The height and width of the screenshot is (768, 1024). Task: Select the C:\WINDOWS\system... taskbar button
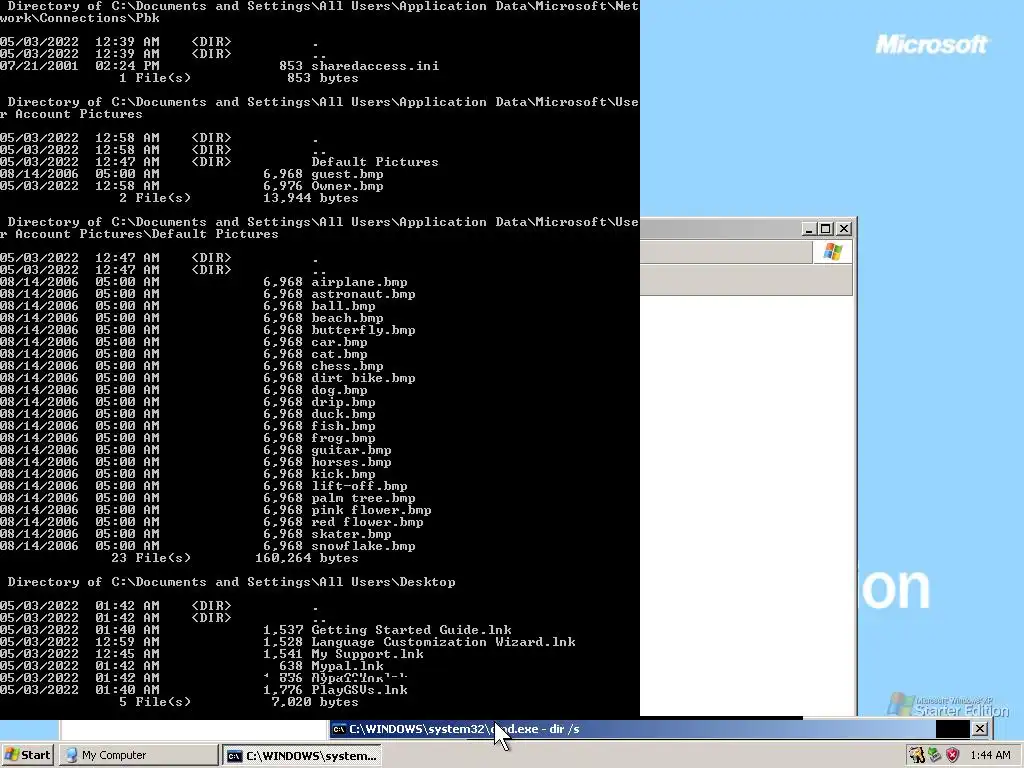click(x=302, y=755)
